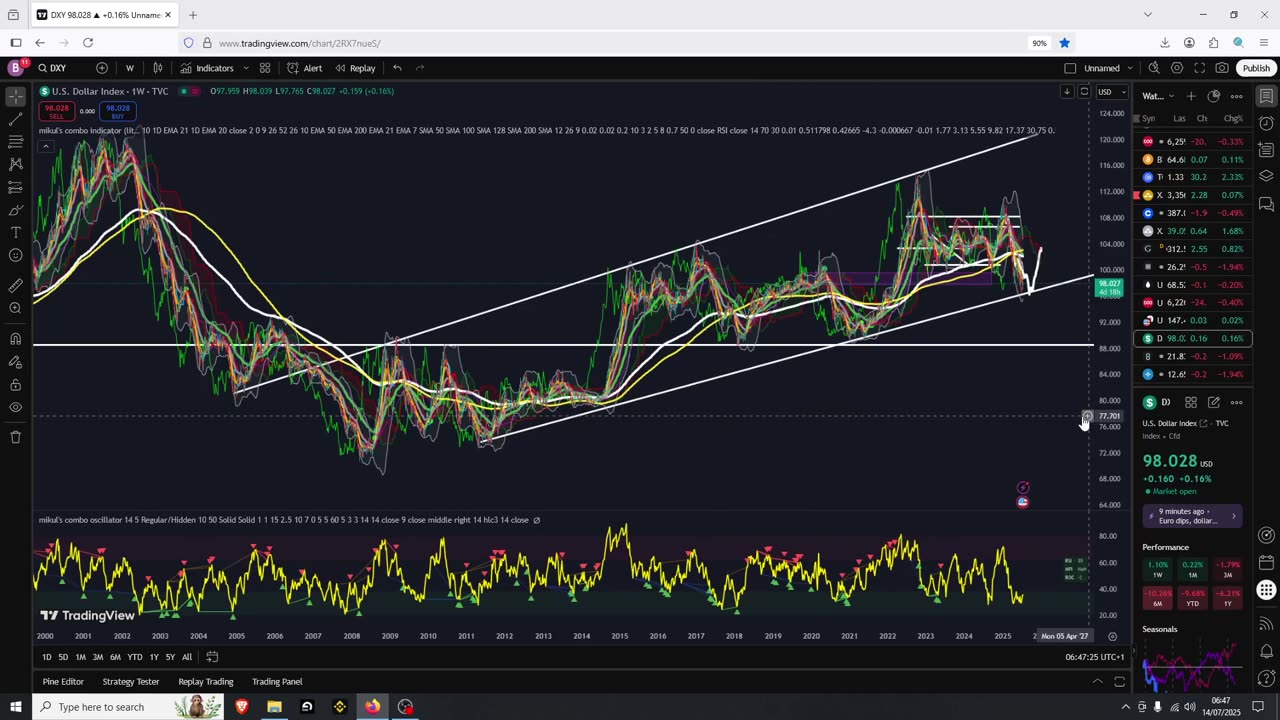Click compare or add symbol plus
The image size is (1280, 720).
pos(102,68)
